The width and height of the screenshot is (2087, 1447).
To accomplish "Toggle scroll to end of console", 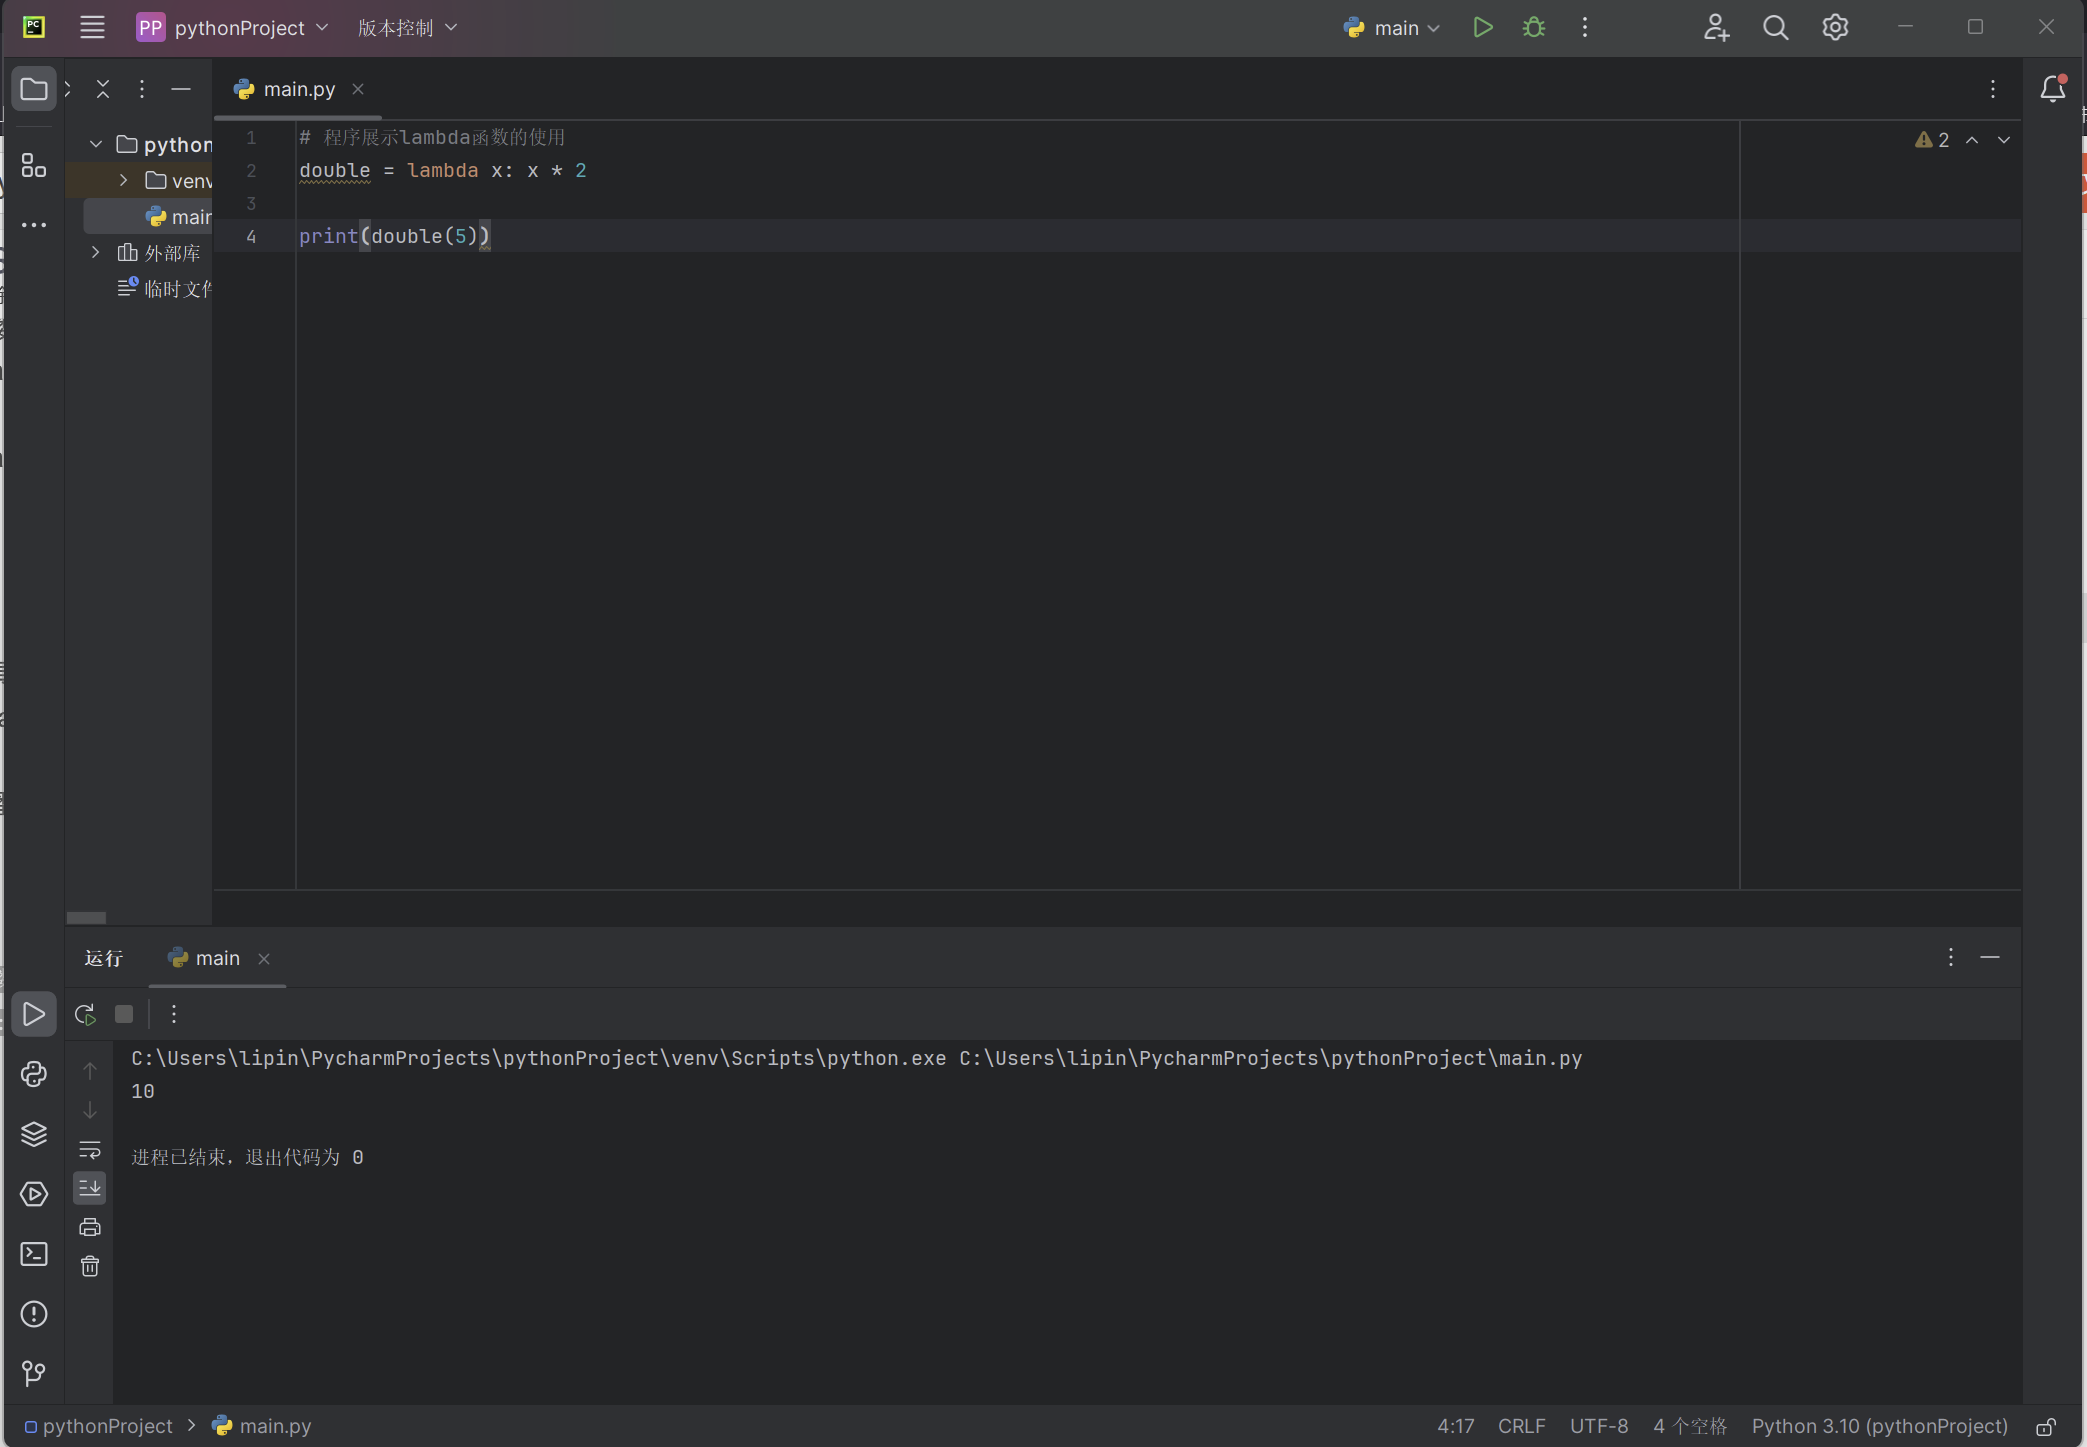I will [90, 1188].
